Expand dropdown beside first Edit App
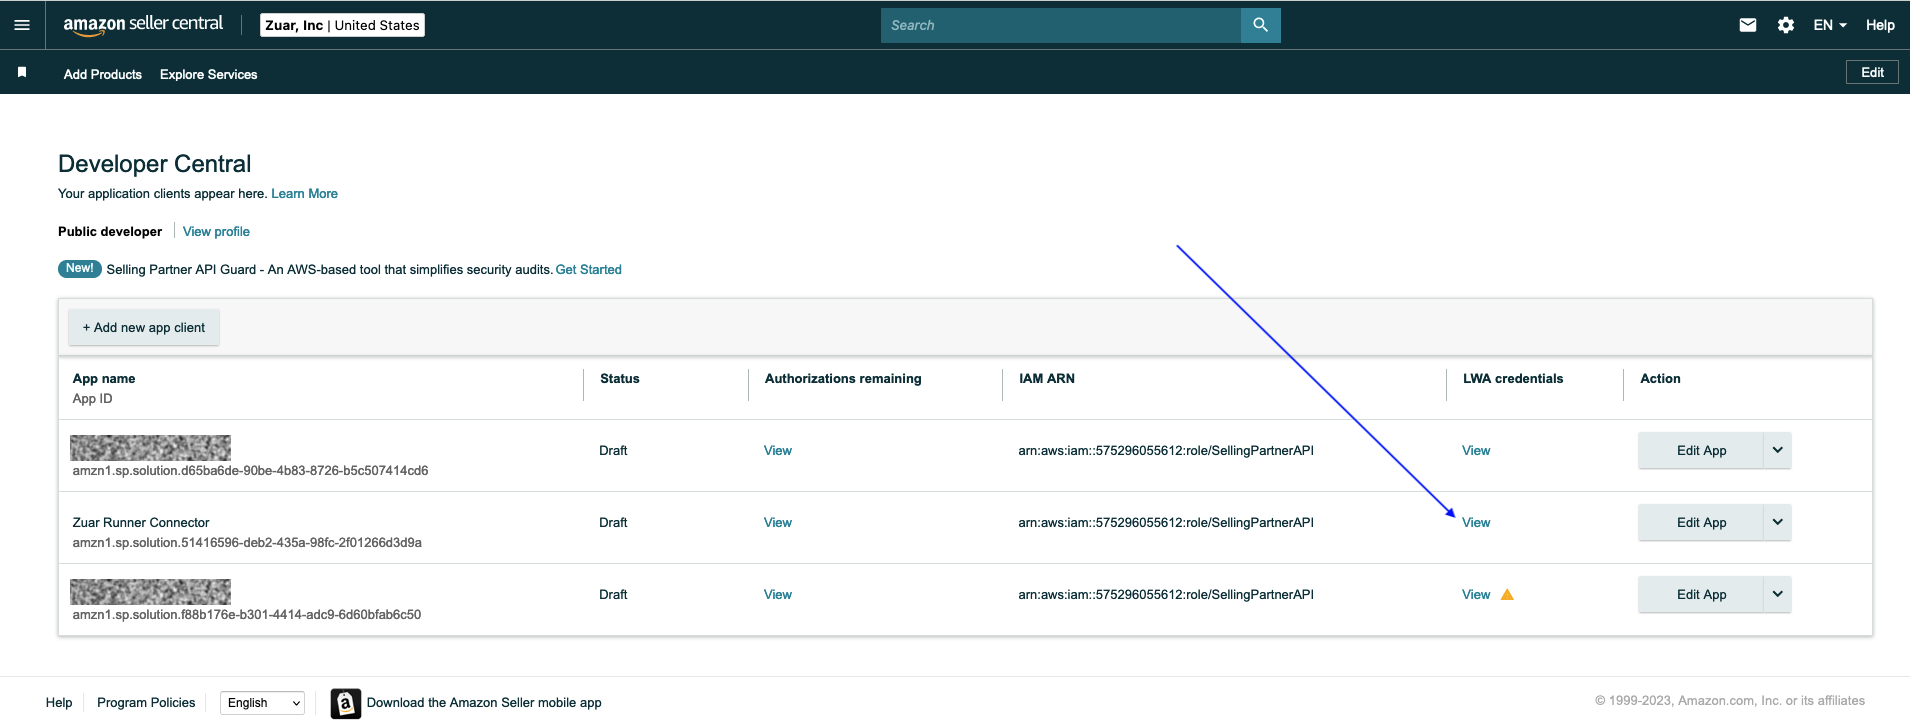Screen dimensions: 1910x721 [x=1777, y=450]
